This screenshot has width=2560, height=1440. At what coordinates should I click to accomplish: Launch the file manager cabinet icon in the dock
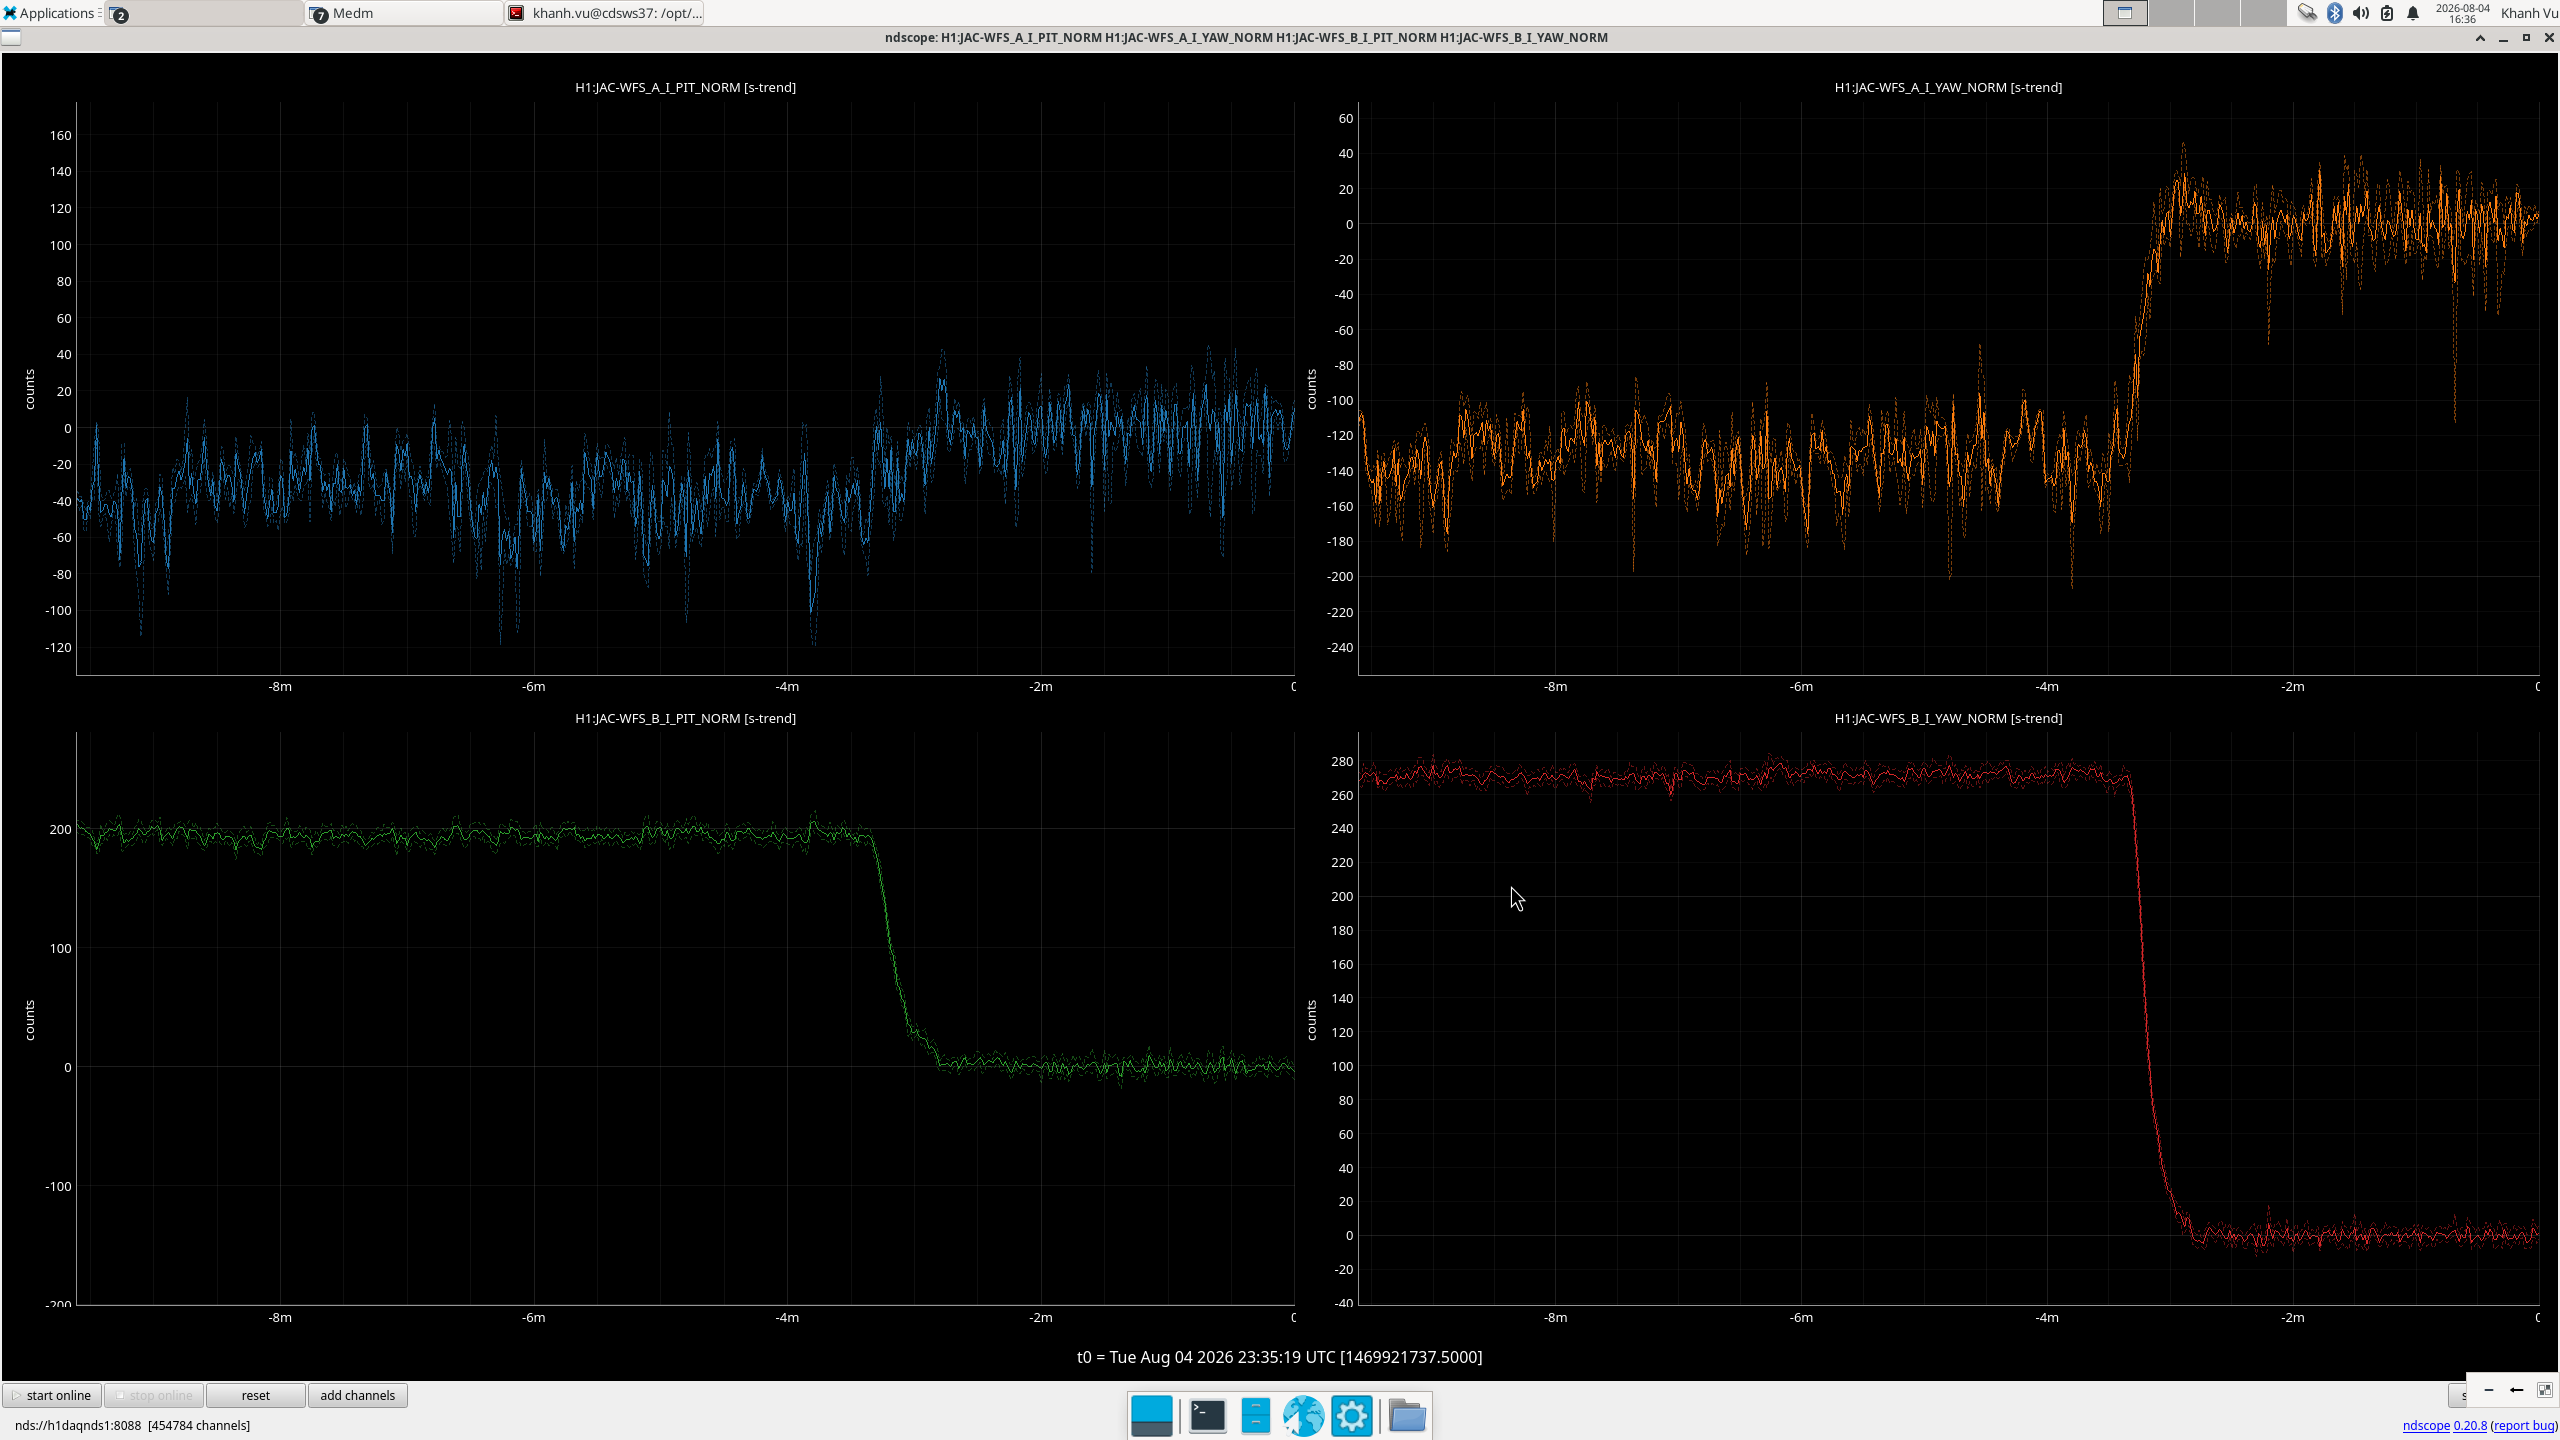[1255, 1415]
